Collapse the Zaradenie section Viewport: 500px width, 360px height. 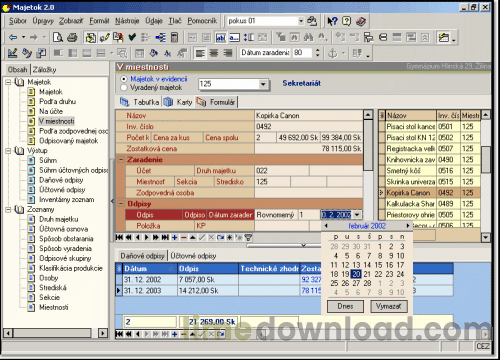121,160
